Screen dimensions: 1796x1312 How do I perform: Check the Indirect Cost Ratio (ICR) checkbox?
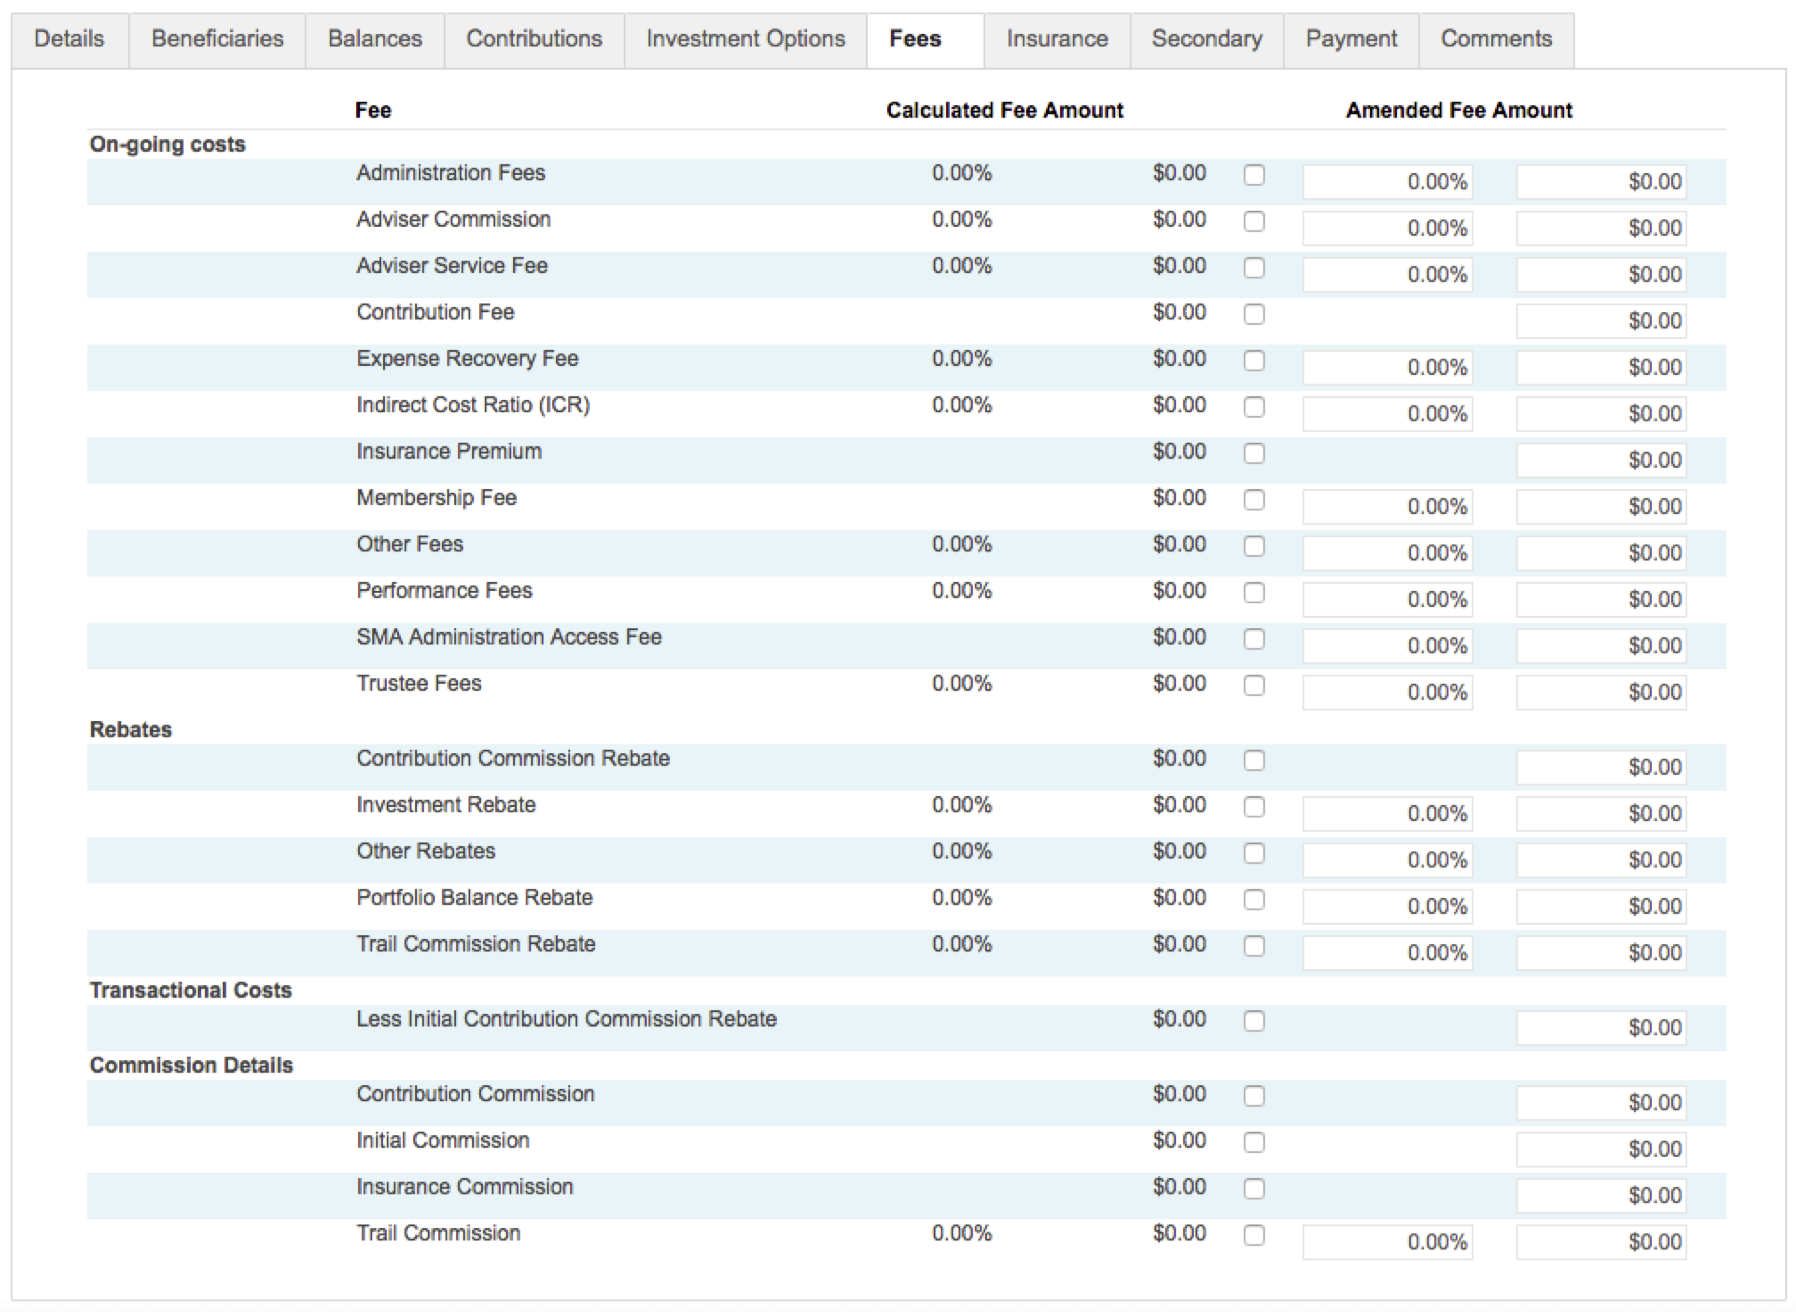[x=1254, y=407]
